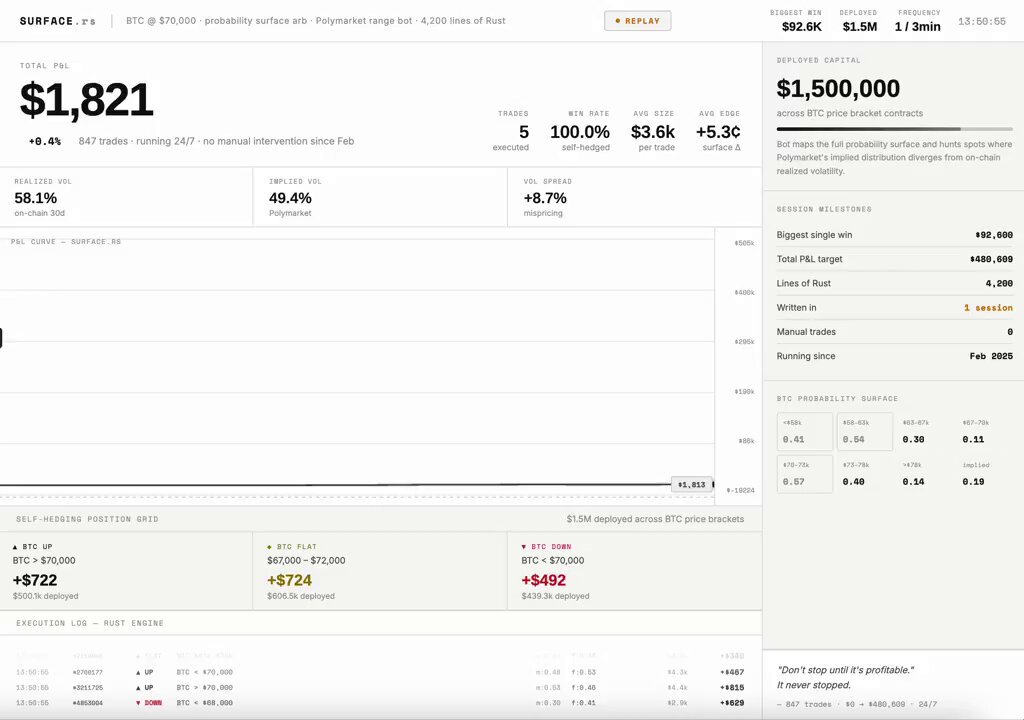Click the $1,821 total P&L figure
This screenshot has height=720, width=1024.
pyautogui.click(x=86, y=100)
